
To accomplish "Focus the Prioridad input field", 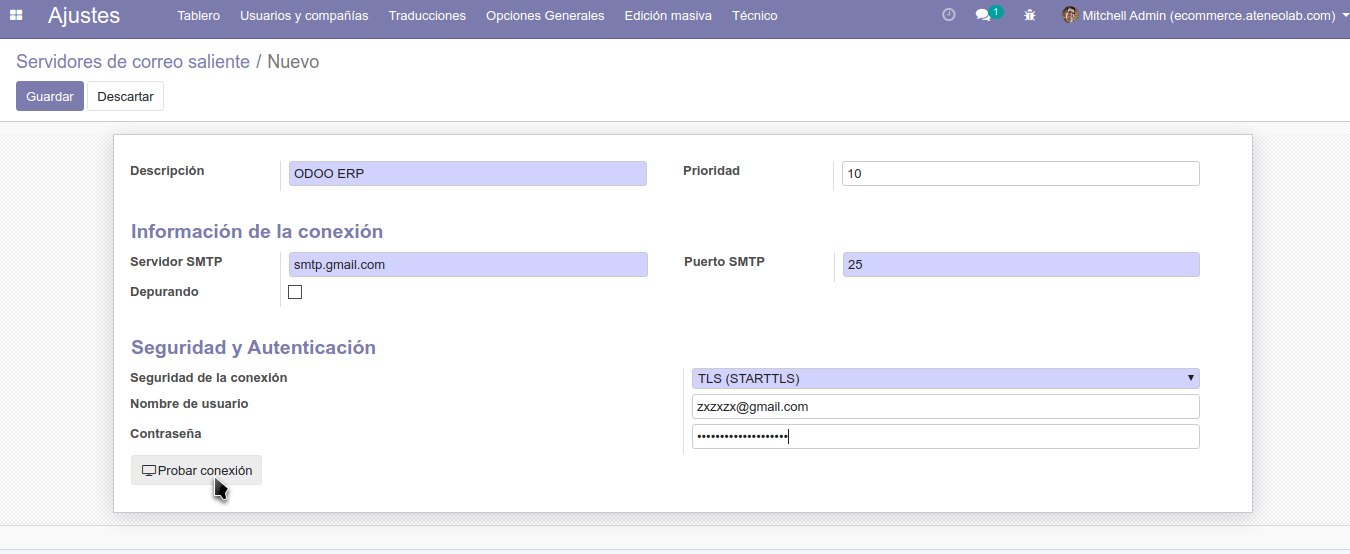I will point(1020,174).
